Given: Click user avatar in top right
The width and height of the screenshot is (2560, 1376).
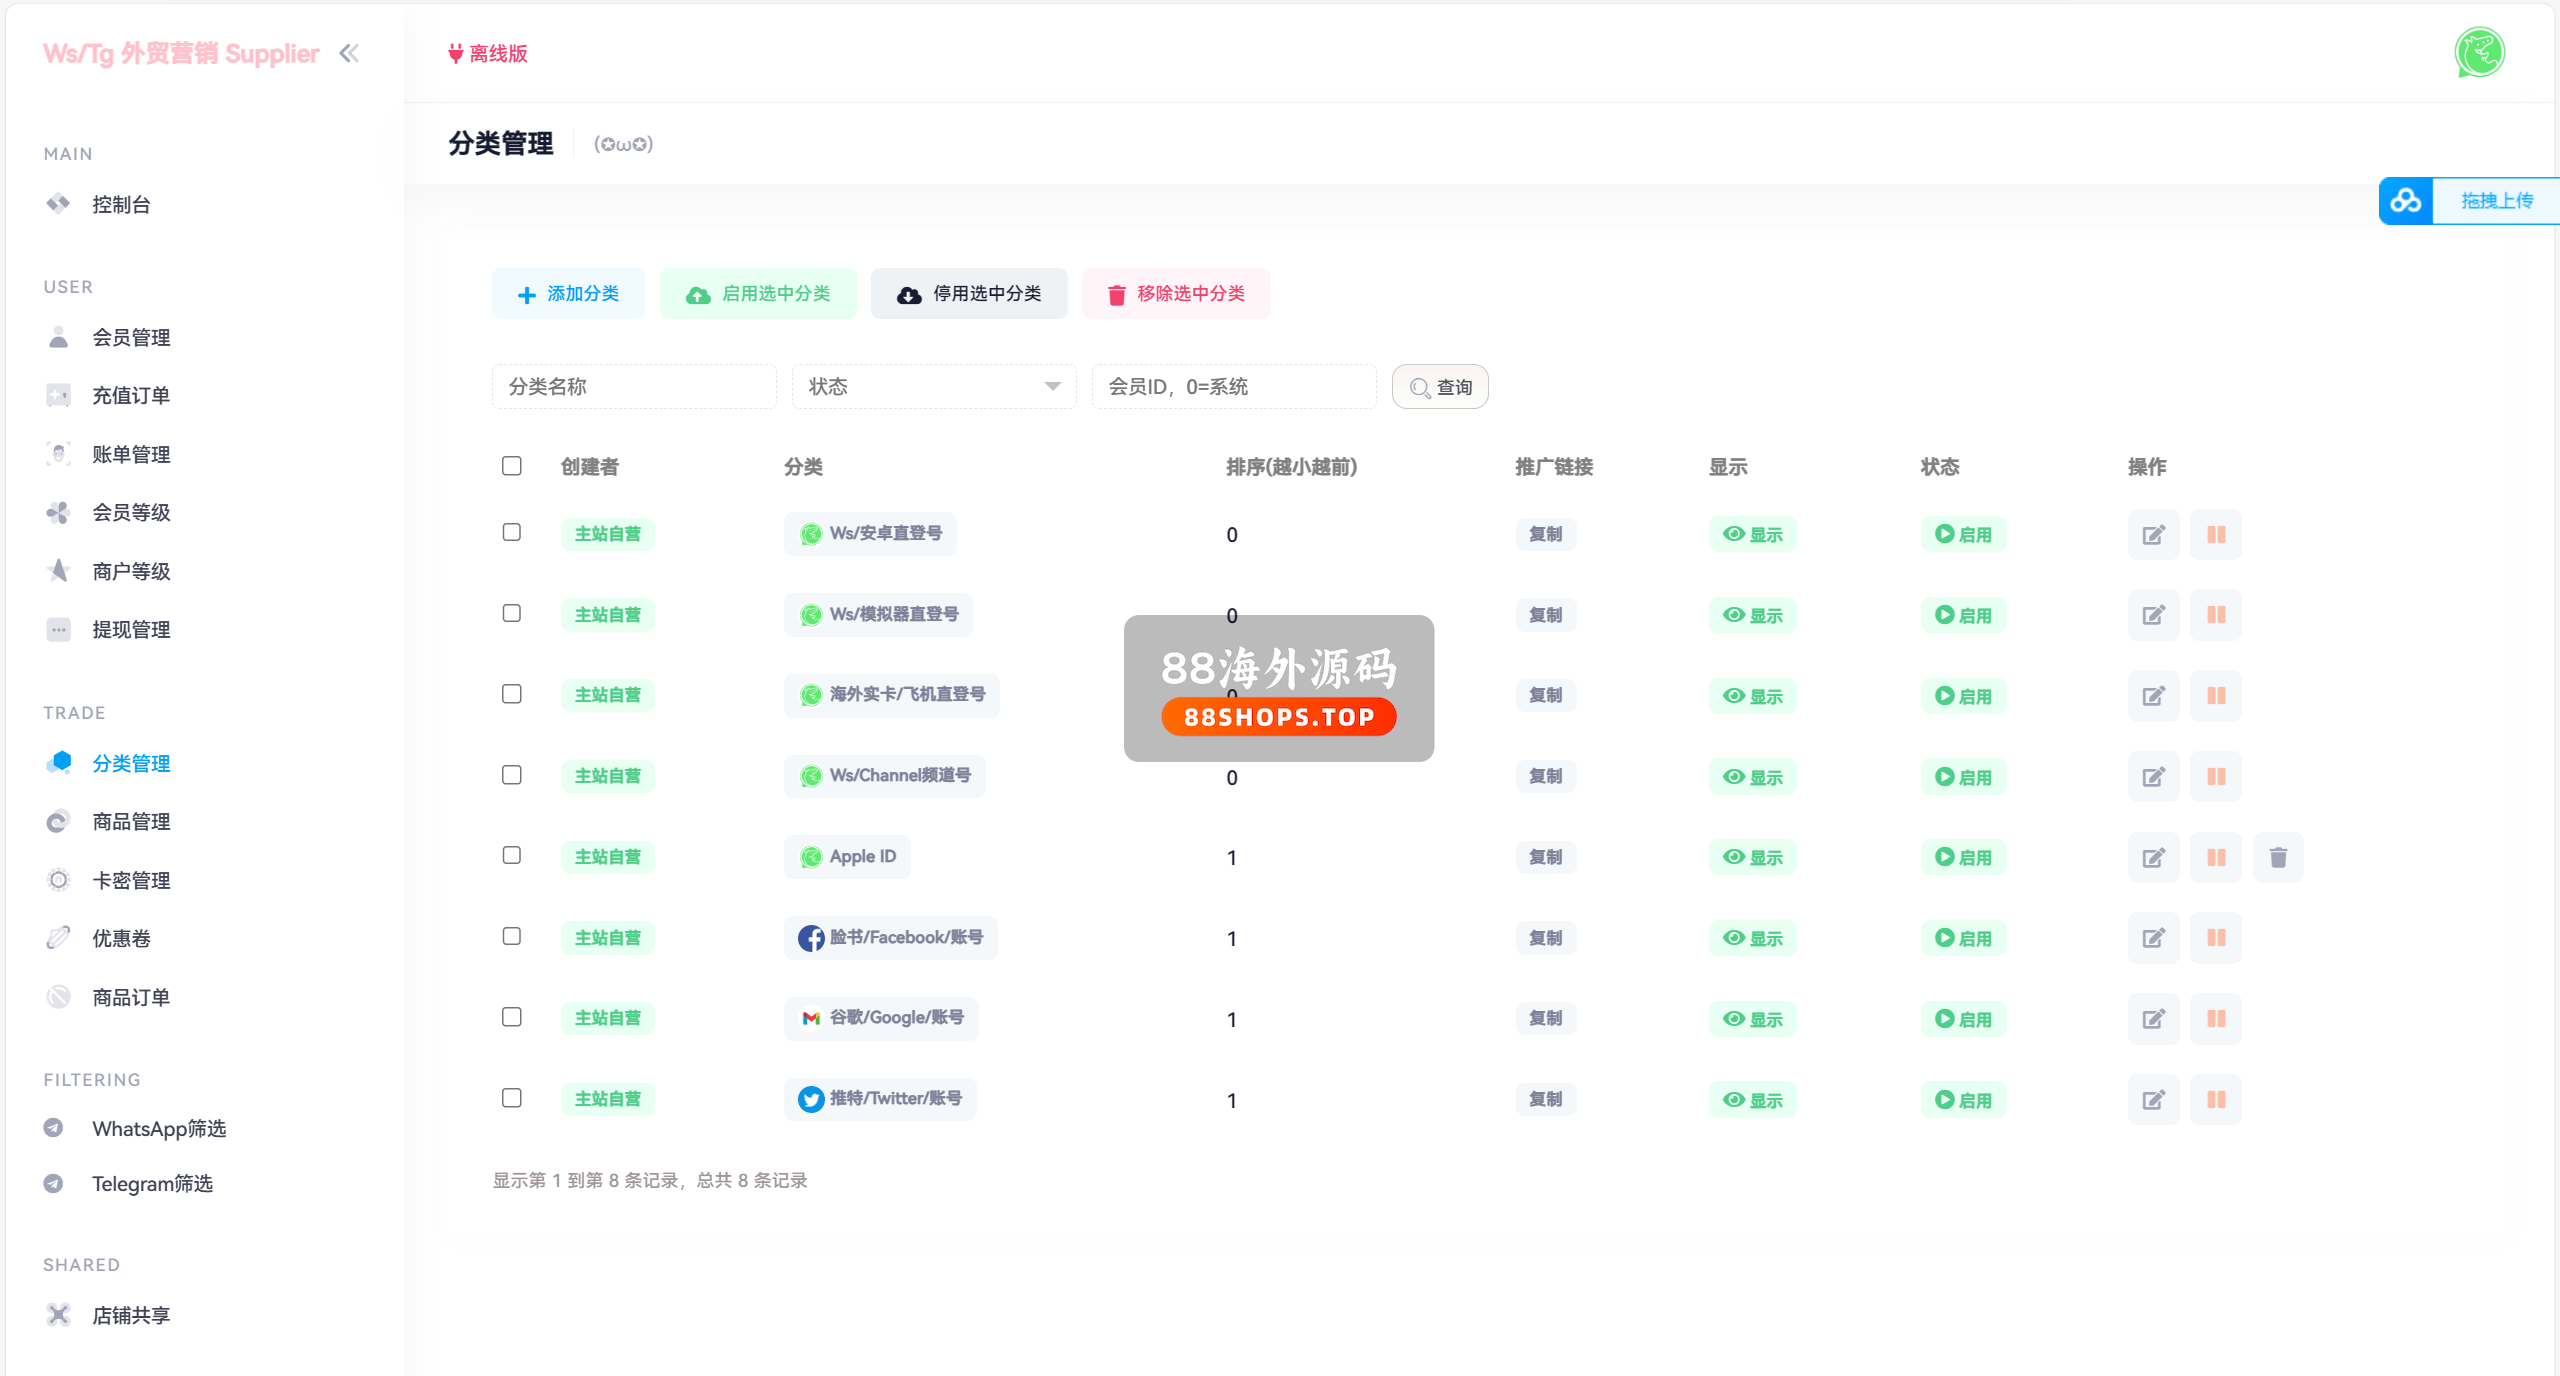Looking at the screenshot, I should click(2479, 53).
